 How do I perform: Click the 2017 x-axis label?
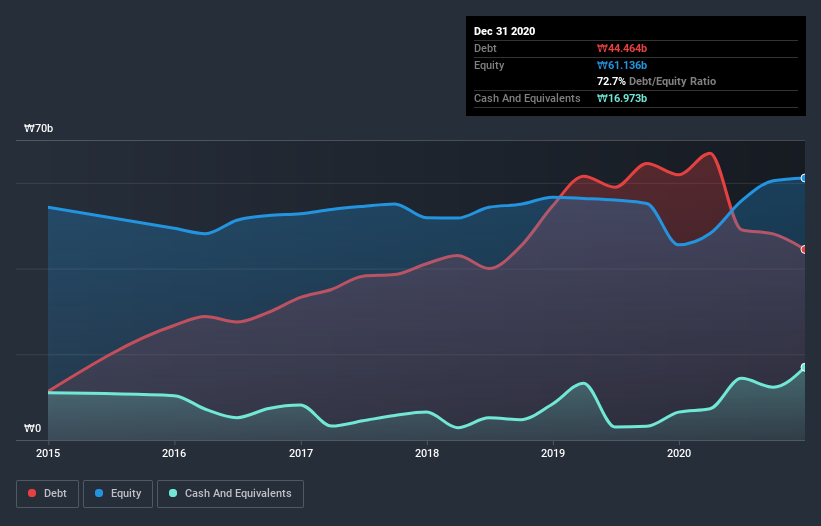point(301,453)
